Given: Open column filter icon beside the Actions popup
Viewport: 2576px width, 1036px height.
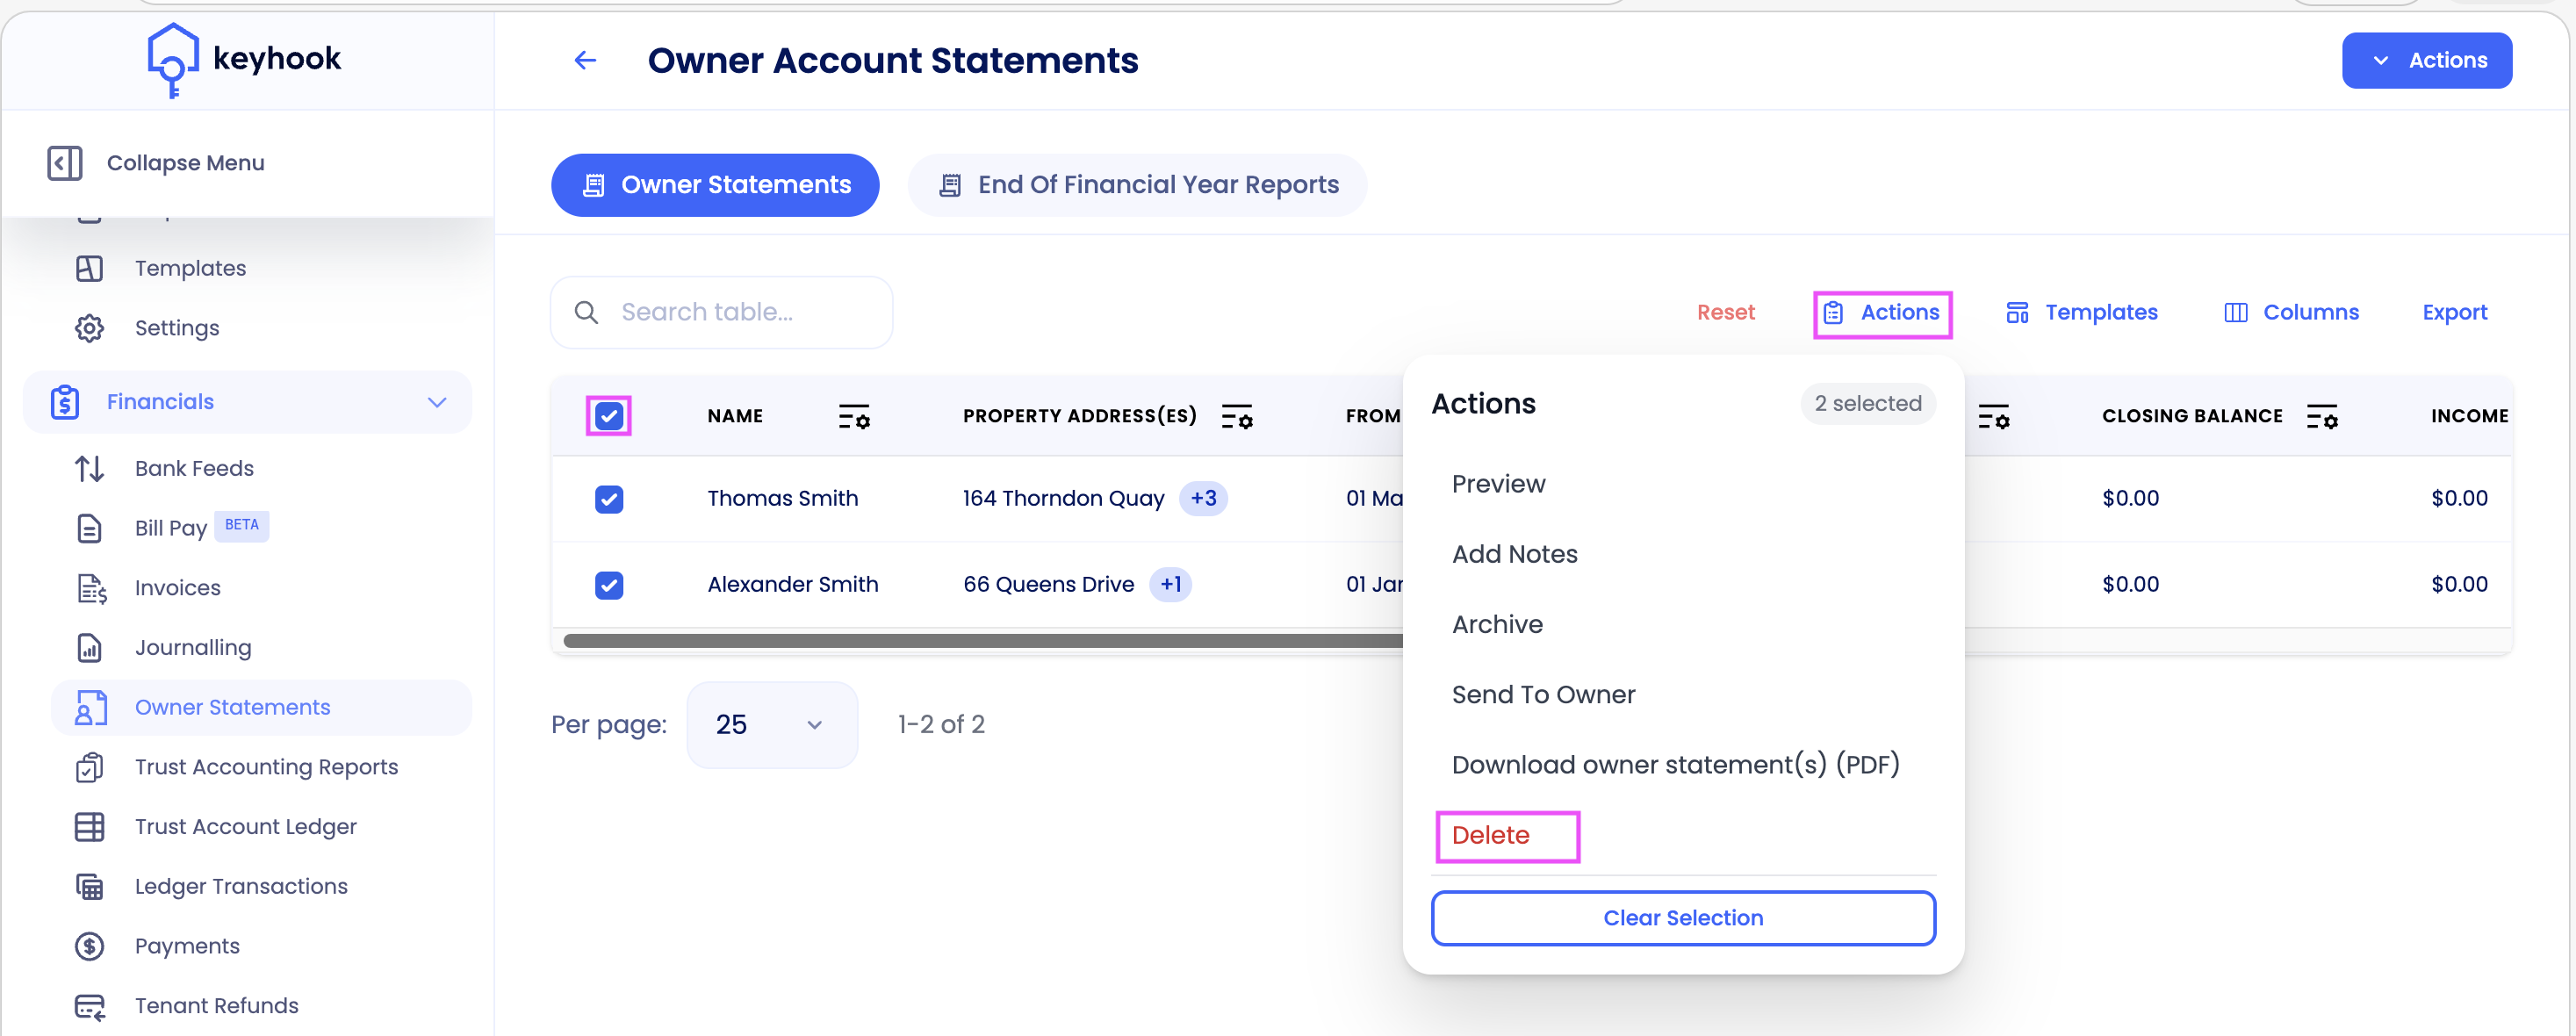Looking at the screenshot, I should (1994, 417).
